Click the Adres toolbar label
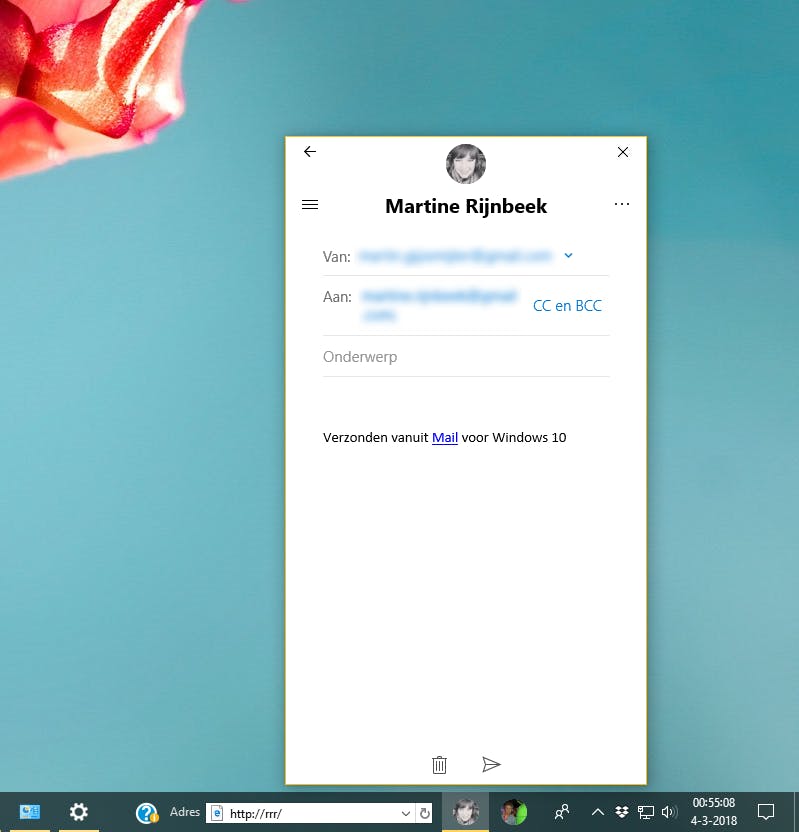This screenshot has width=799, height=832. (185, 812)
